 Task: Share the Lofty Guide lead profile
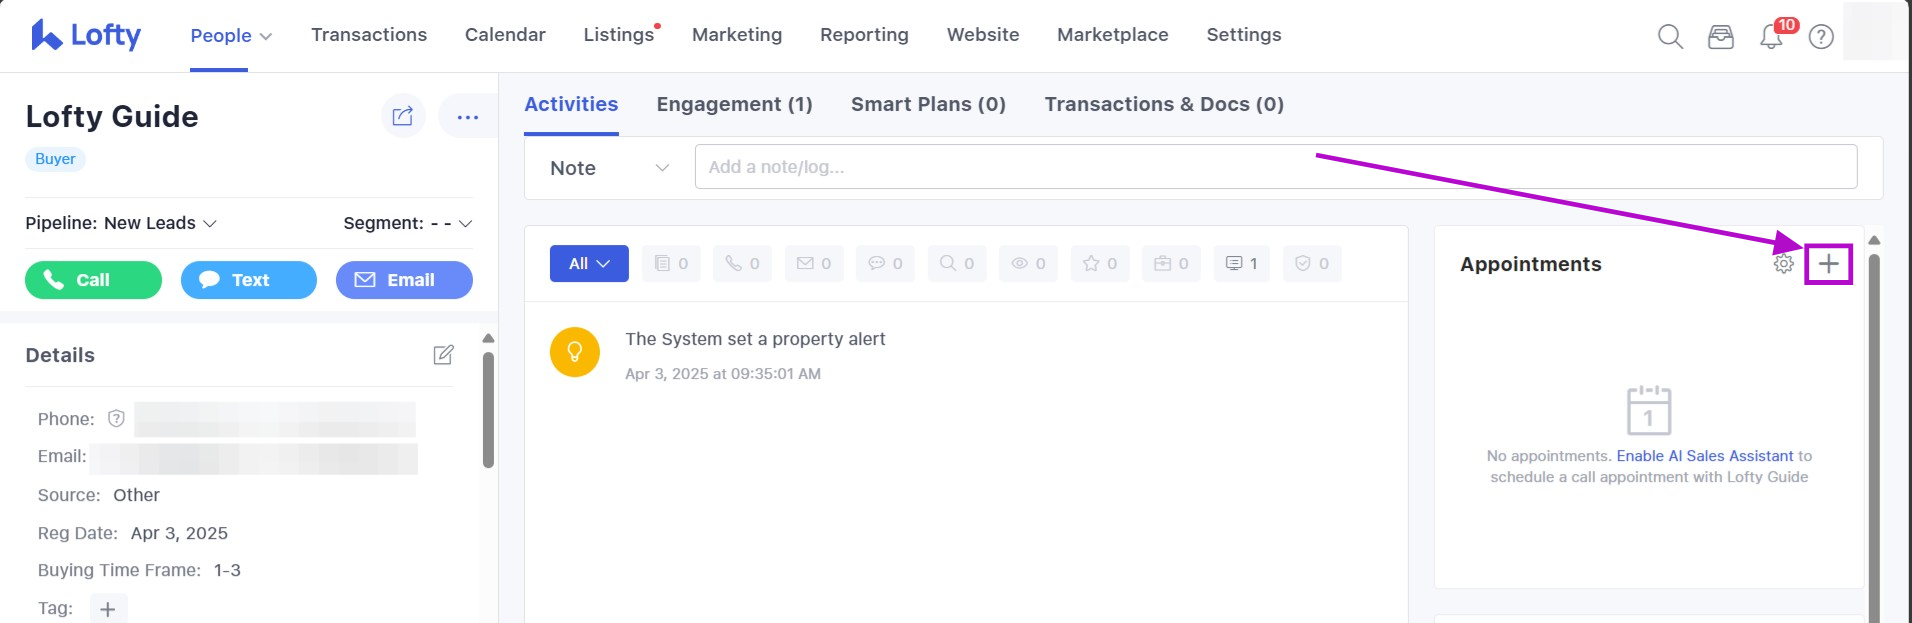click(x=403, y=116)
